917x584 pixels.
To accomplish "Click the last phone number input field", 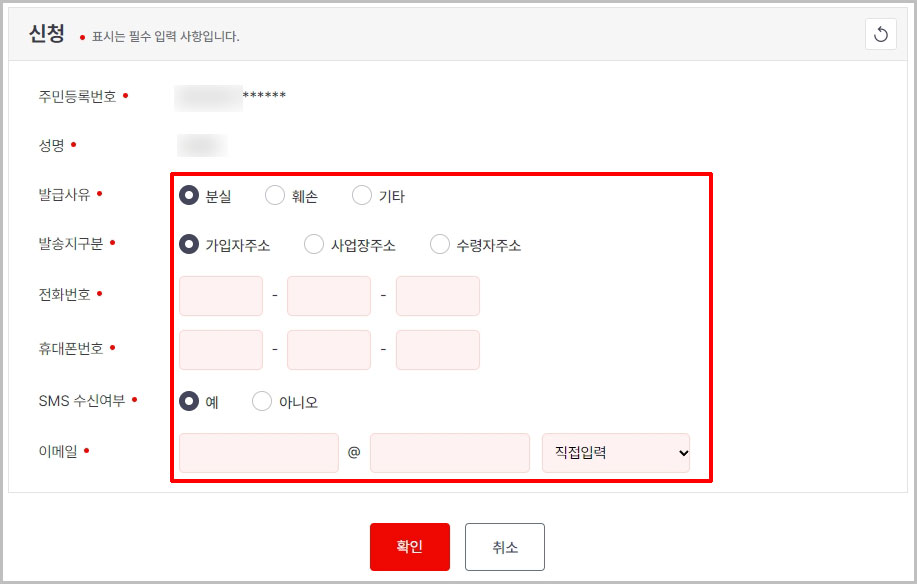I will [x=437, y=295].
